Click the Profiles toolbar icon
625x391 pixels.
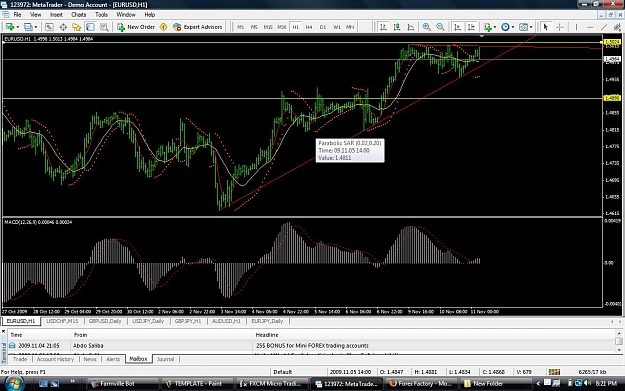tap(28, 27)
